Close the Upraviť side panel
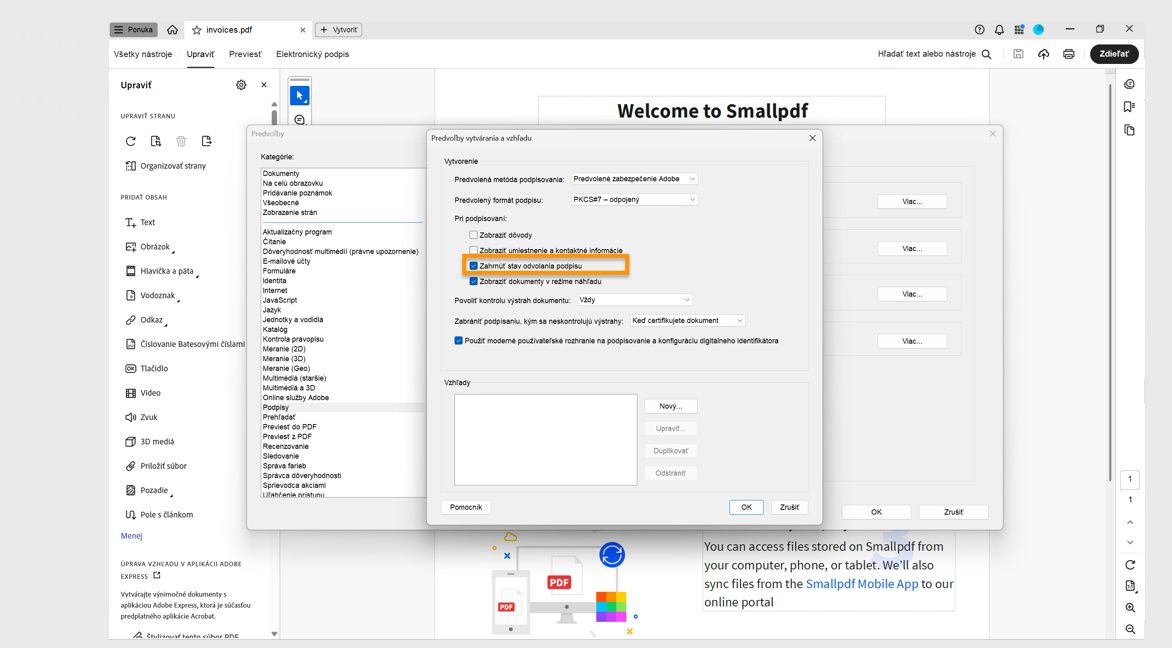1172x648 pixels. pos(264,85)
